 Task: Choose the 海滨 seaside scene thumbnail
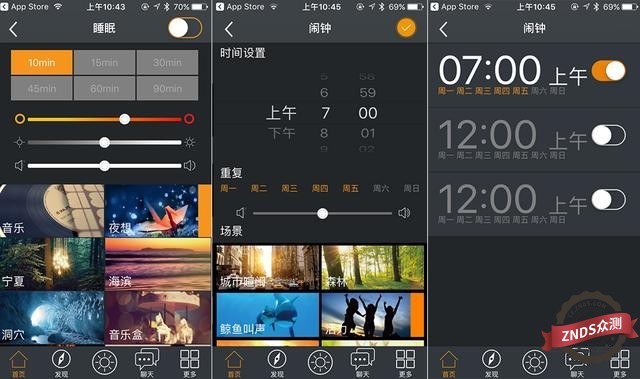[x=158, y=264]
